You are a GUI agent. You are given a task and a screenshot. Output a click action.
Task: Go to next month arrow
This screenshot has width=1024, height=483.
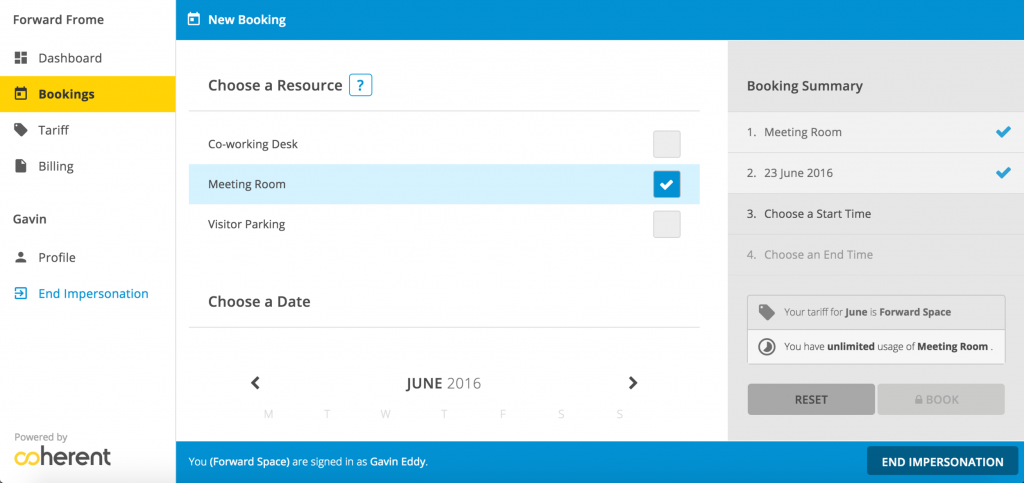pyautogui.click(x=632, y=382)
